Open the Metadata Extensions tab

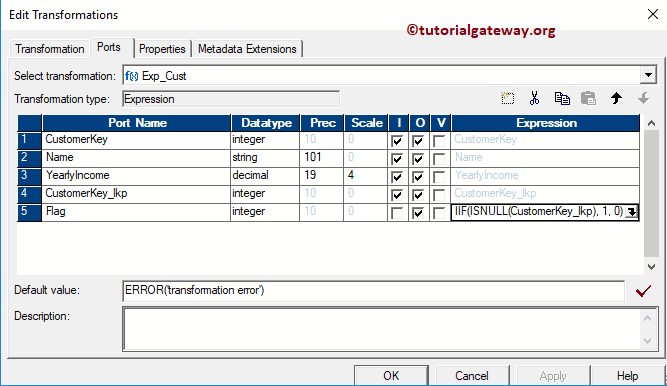[247, 49]
